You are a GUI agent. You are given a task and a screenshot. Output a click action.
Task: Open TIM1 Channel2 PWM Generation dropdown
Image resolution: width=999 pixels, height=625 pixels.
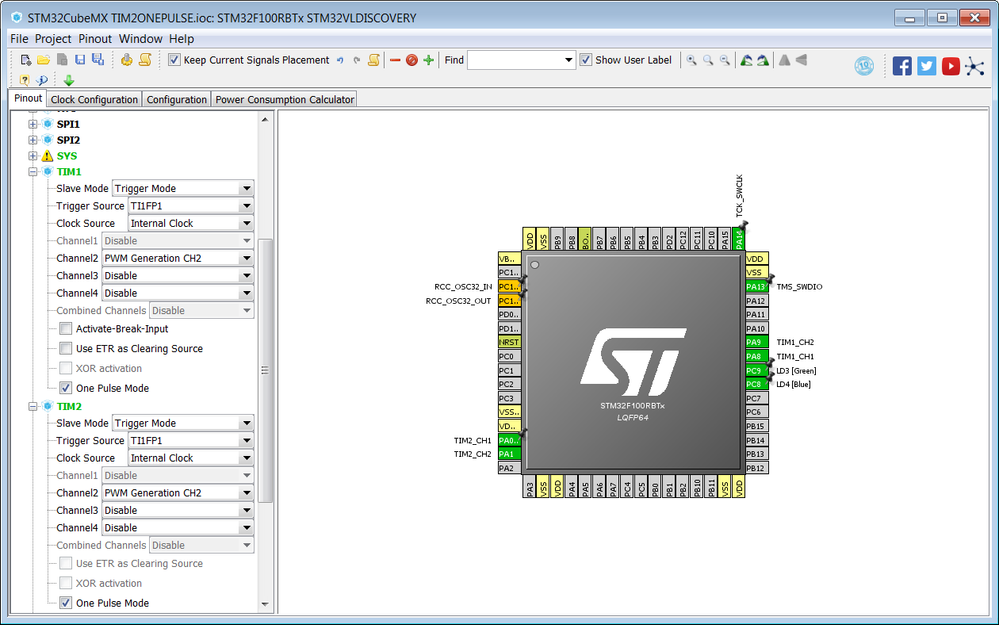pyautogui.click(x=178, y=258)
